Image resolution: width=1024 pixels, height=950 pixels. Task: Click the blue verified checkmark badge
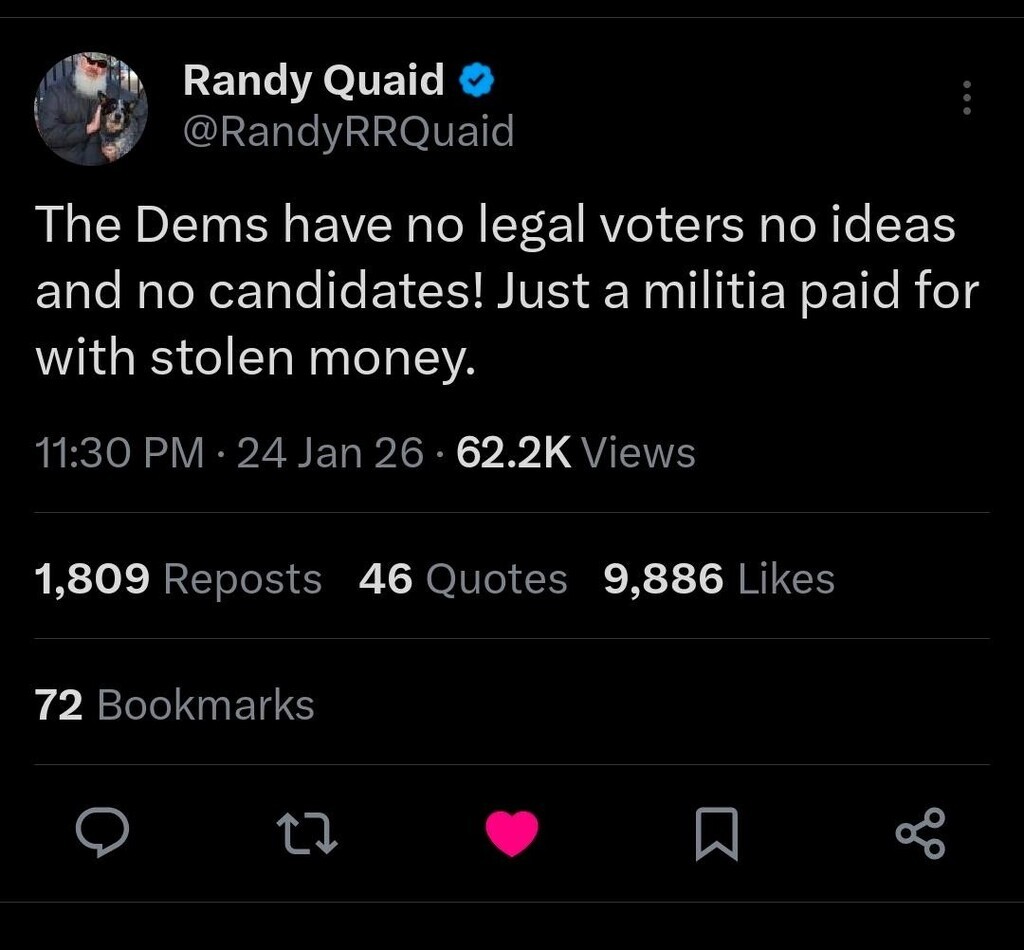[477, 81]
